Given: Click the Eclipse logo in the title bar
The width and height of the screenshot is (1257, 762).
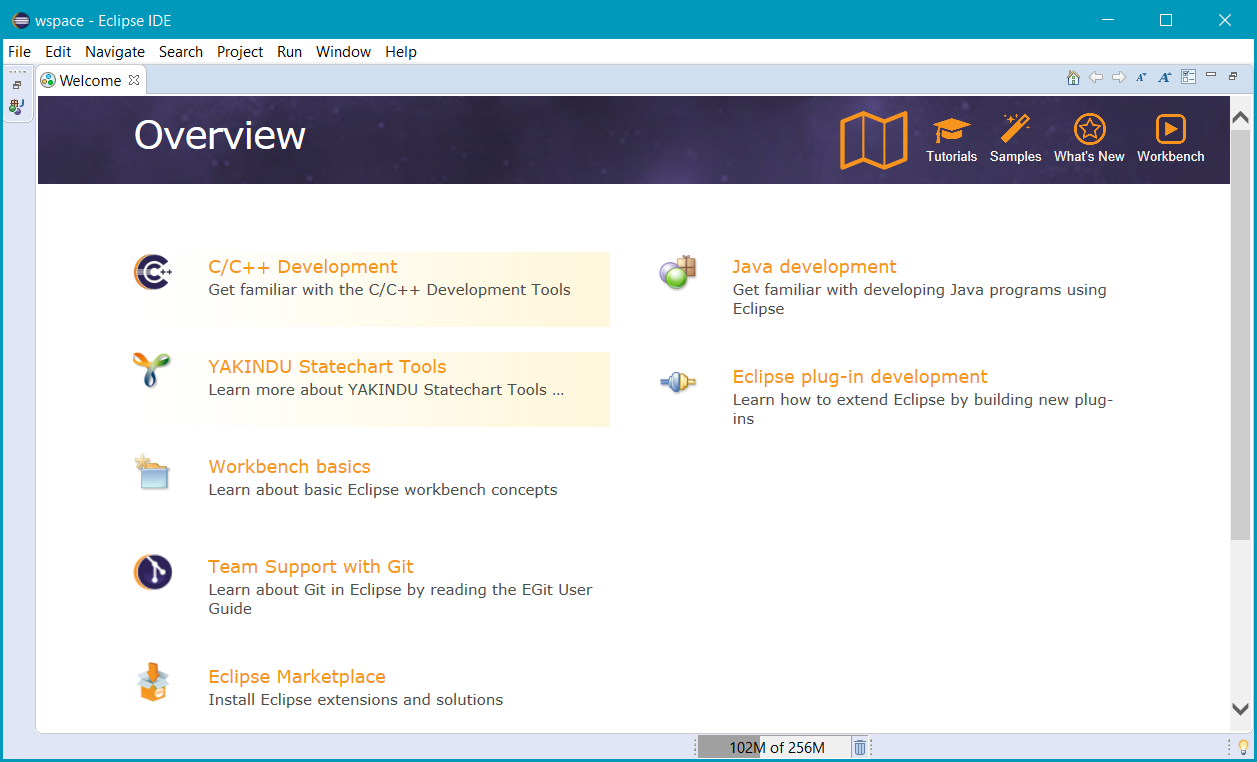Looking at the screenshot, I should pos(20,20).
